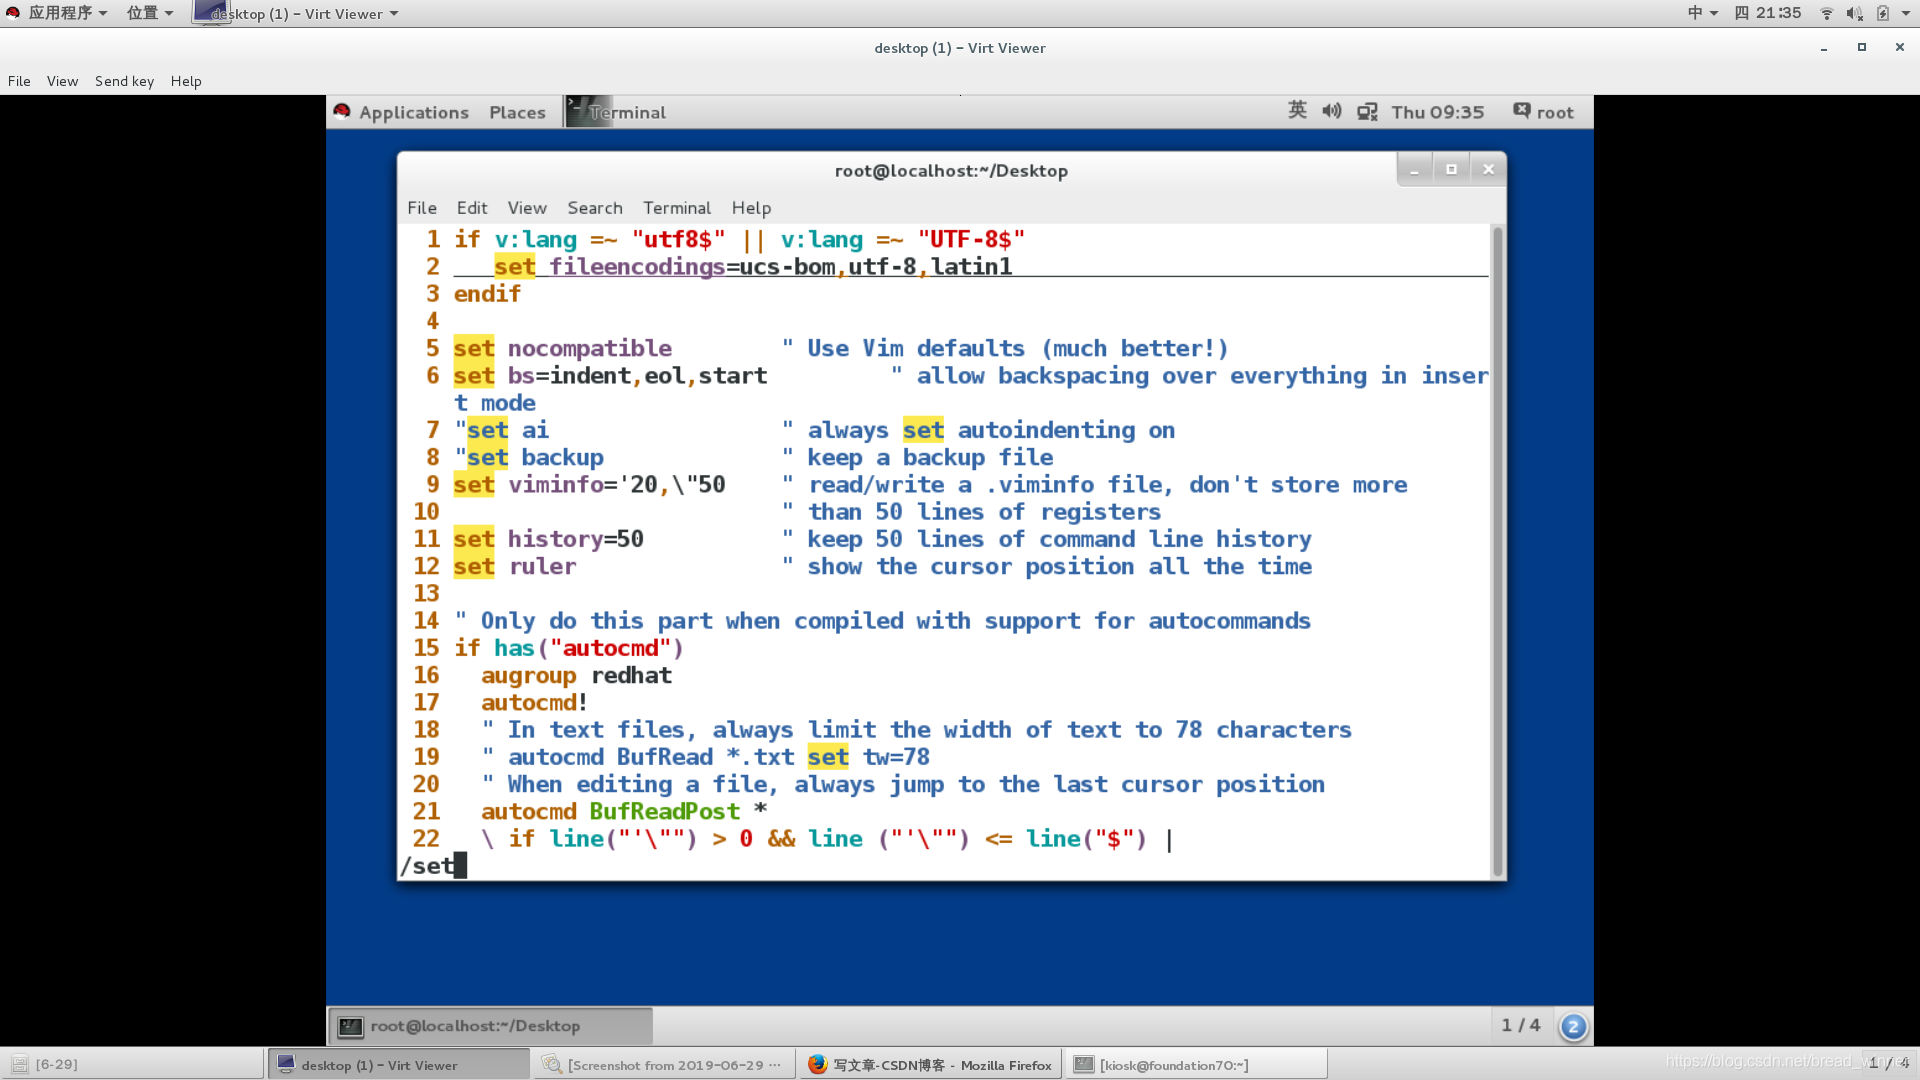1920x1080 pixels.
Task: Open the Terminal window's File menu
Action: 421,208
